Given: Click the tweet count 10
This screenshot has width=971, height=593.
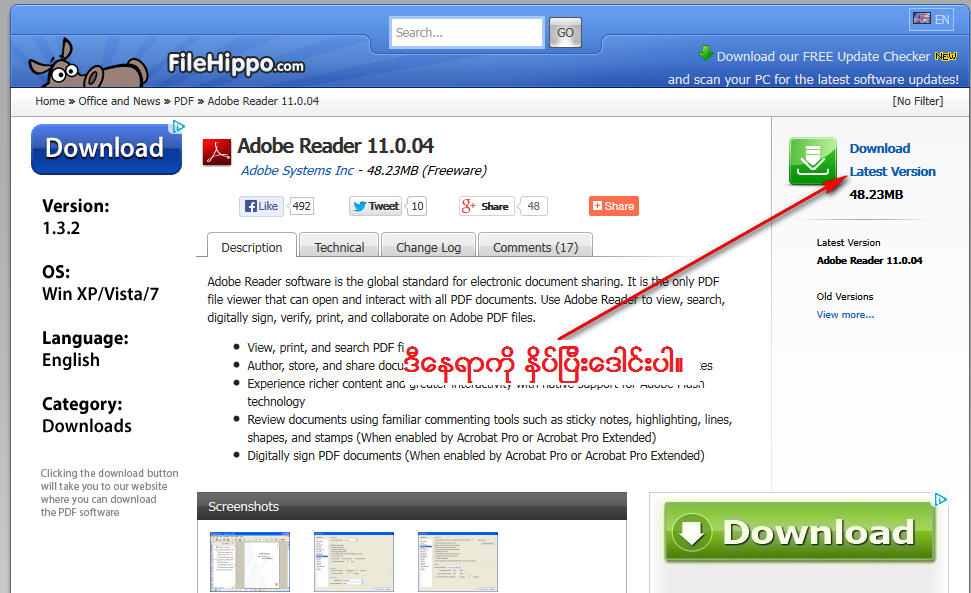Looking at the screenshot, I should 417,206.
